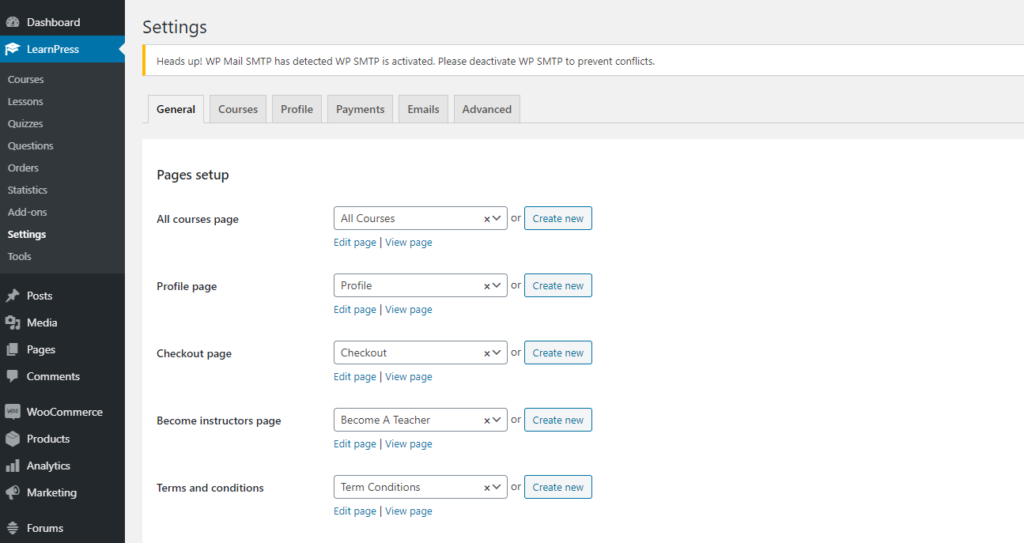Click the Comments speech bubble icon
The image size is (1024, 543).
(13, 377)
